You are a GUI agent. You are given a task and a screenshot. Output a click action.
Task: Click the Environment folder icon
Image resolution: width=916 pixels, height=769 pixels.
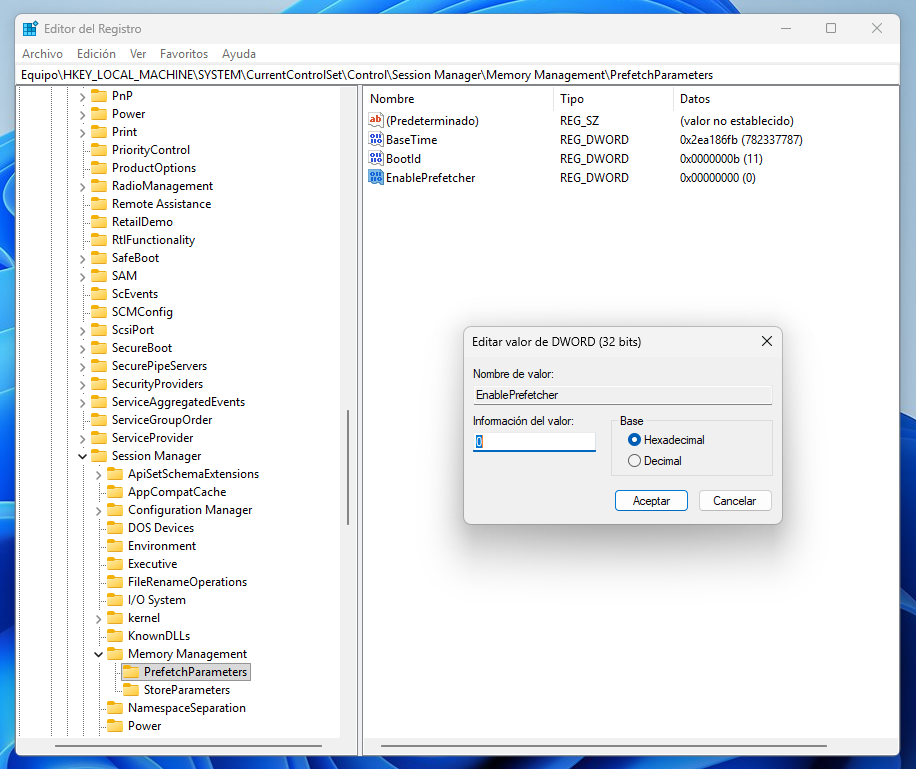[x=115, y=546]
